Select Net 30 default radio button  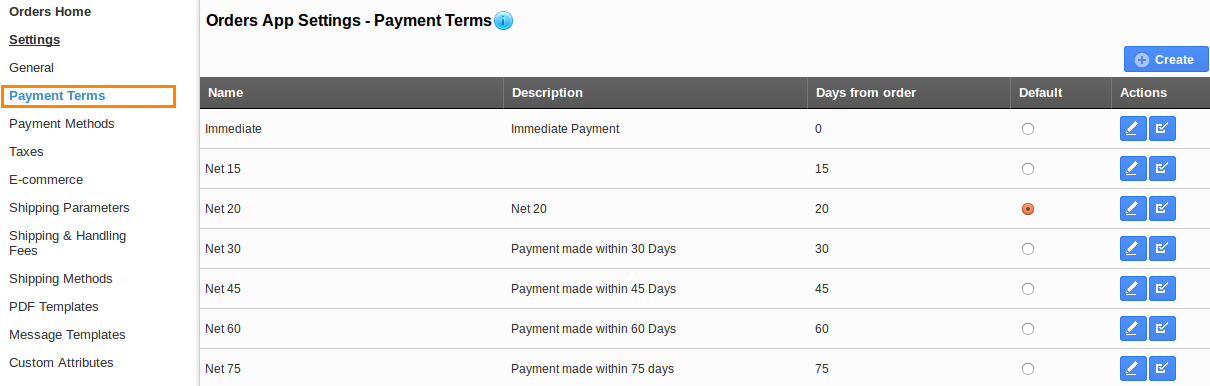coord(1028,249)
